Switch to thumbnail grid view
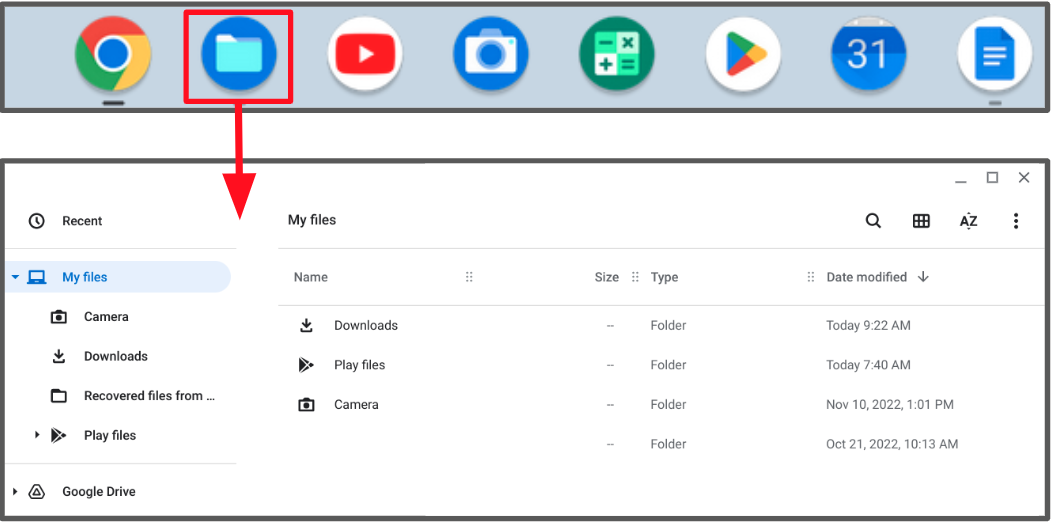This screenshot has height=522, width=1051. coord(921,221)
